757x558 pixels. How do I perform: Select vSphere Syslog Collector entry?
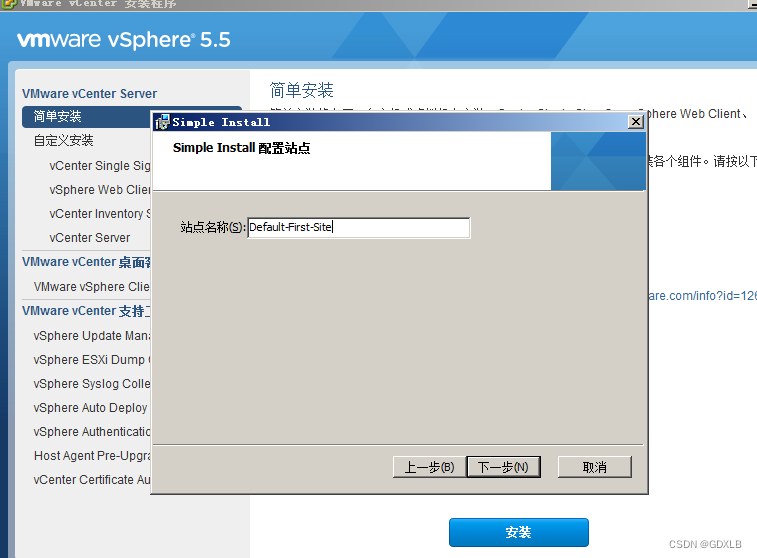point(92,384)
